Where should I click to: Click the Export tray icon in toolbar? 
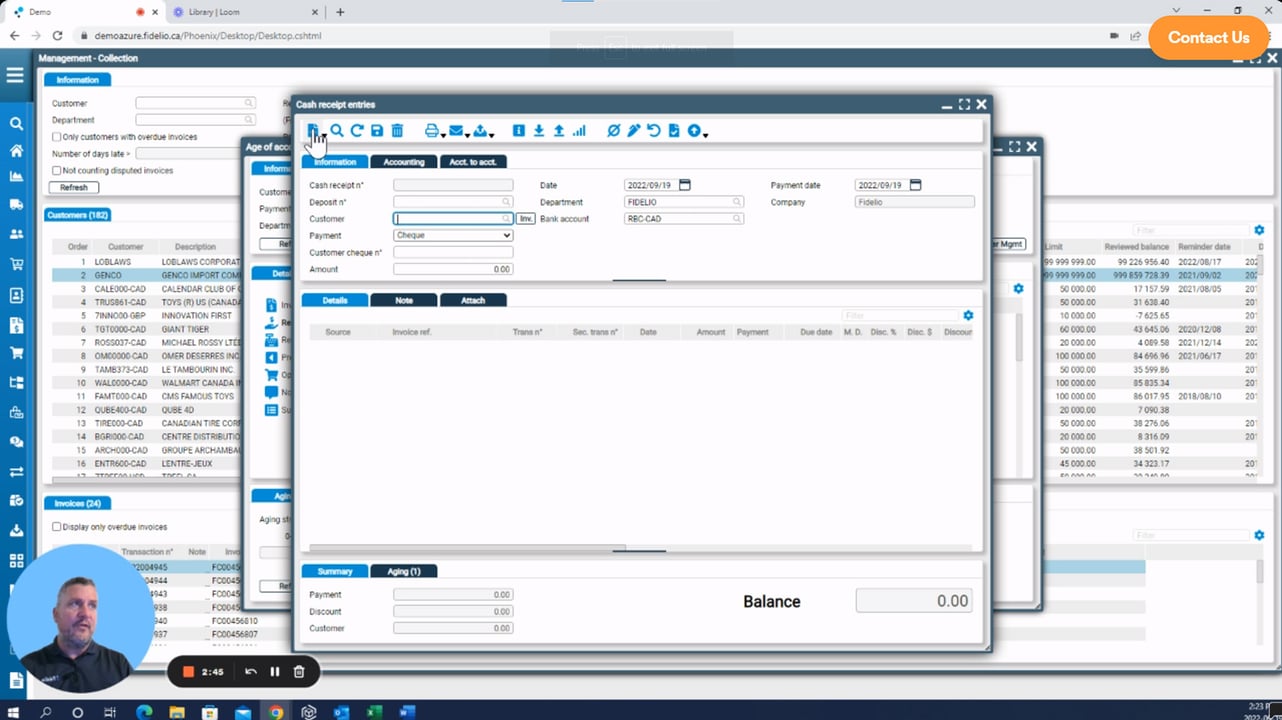click(480, 131)
